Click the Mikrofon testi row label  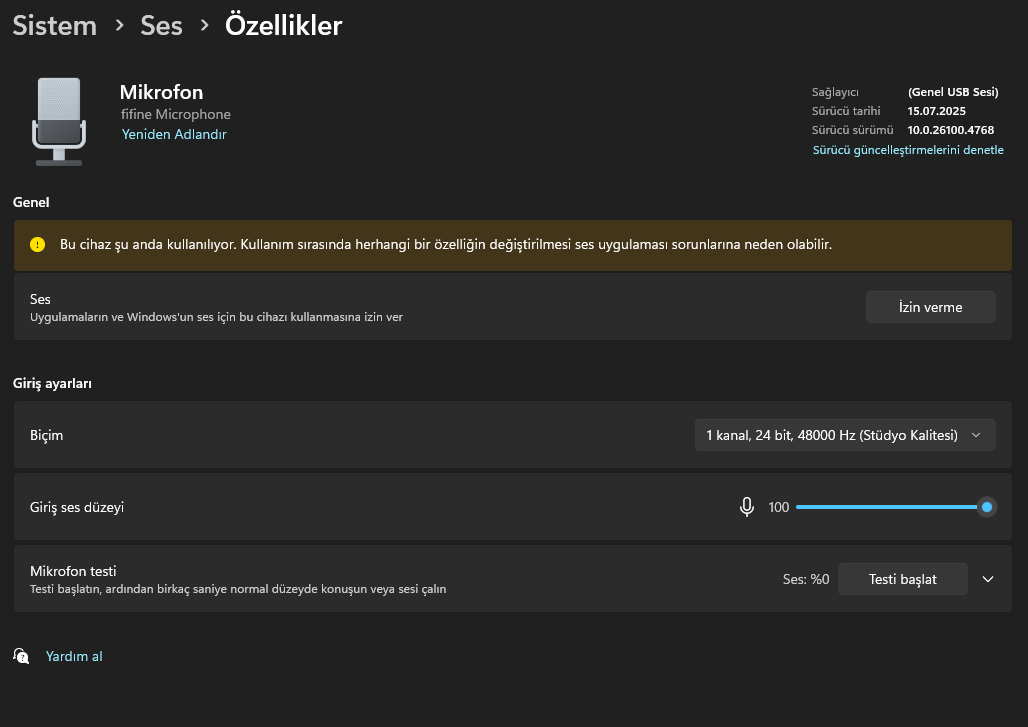coord(73,571)
